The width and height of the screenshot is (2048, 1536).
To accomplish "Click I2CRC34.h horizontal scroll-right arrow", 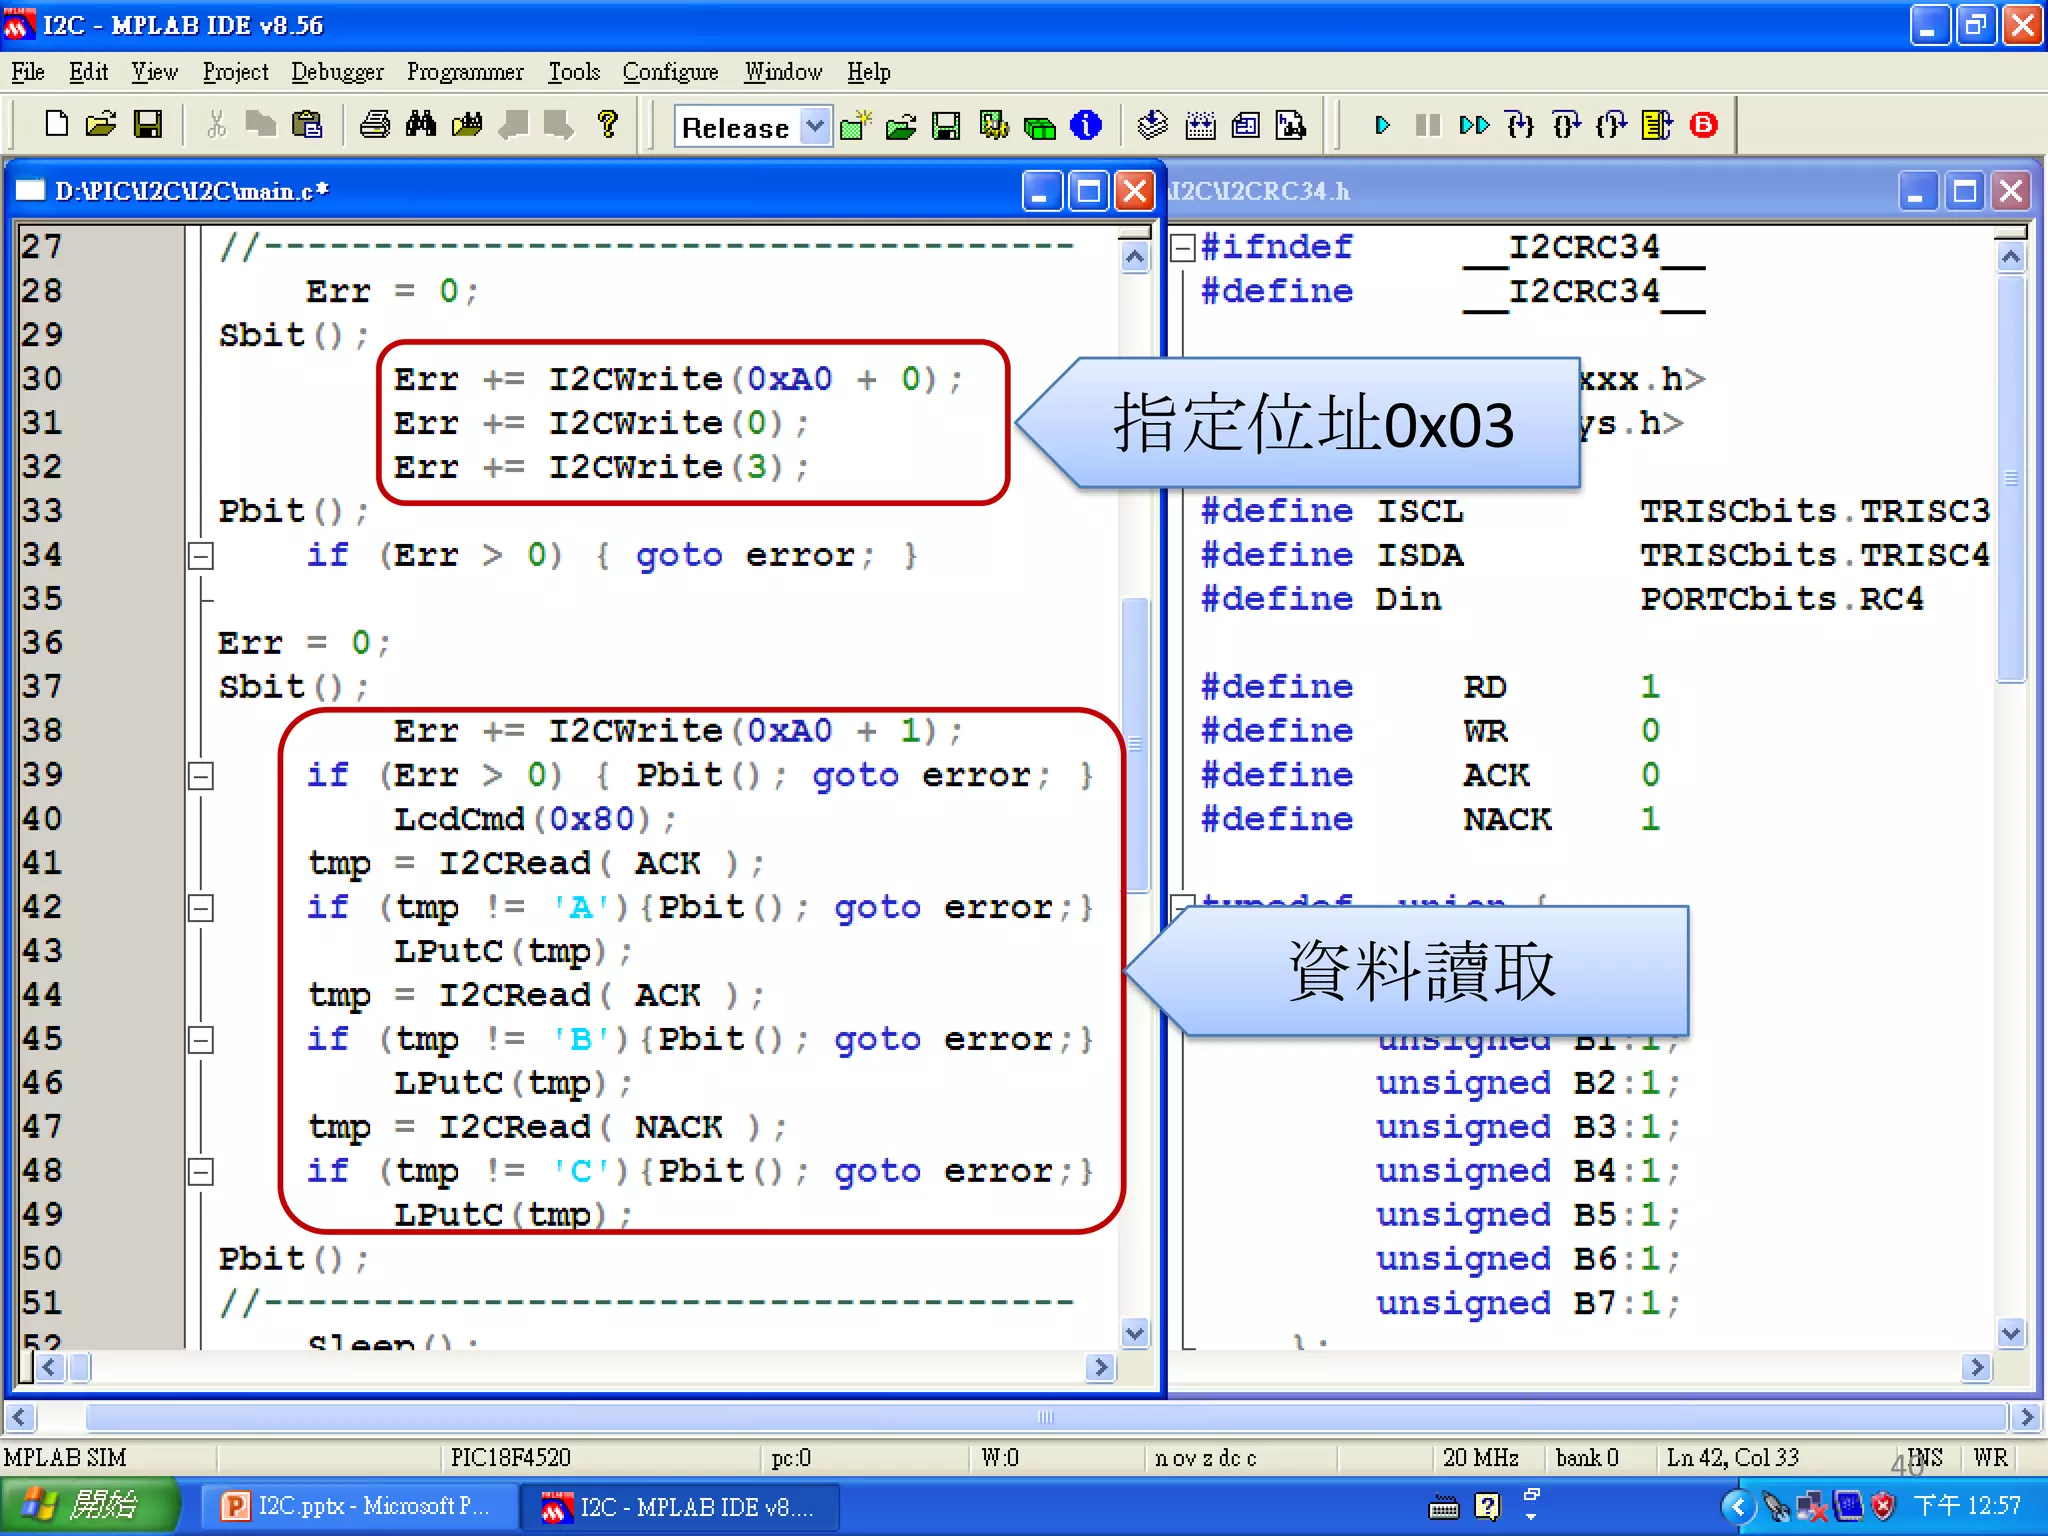I will pos(1977,1367).
